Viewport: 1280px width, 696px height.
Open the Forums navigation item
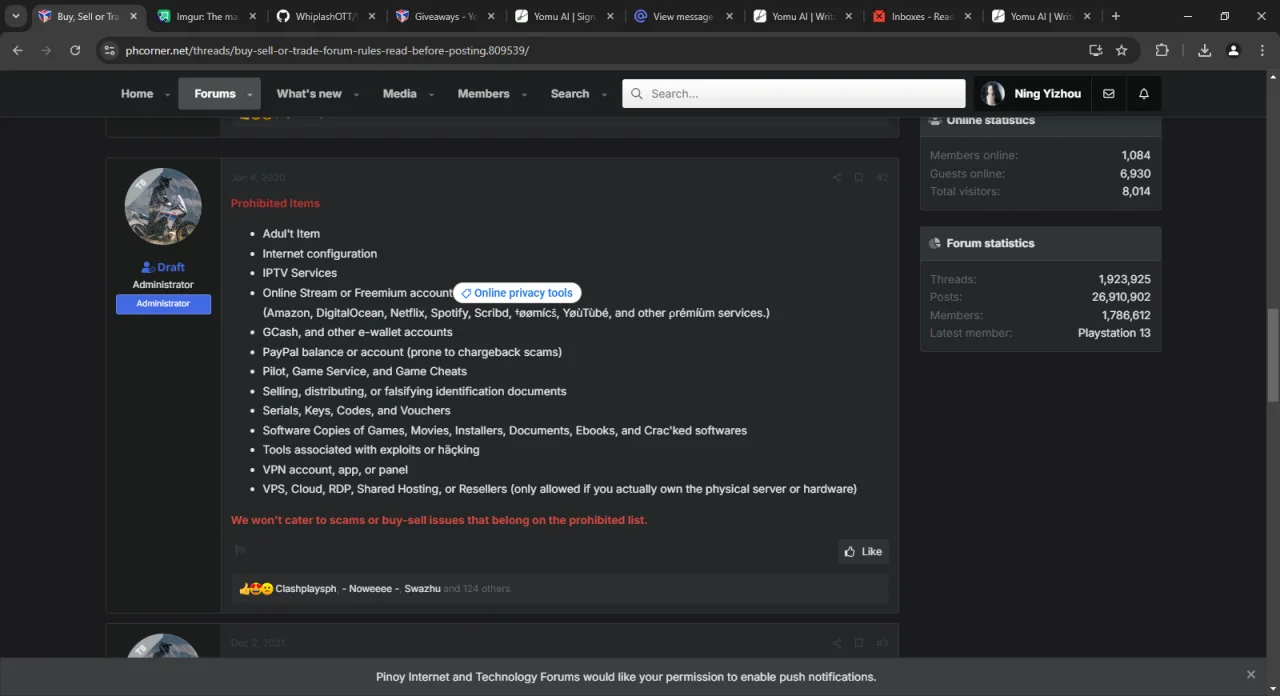pos(215,94)
